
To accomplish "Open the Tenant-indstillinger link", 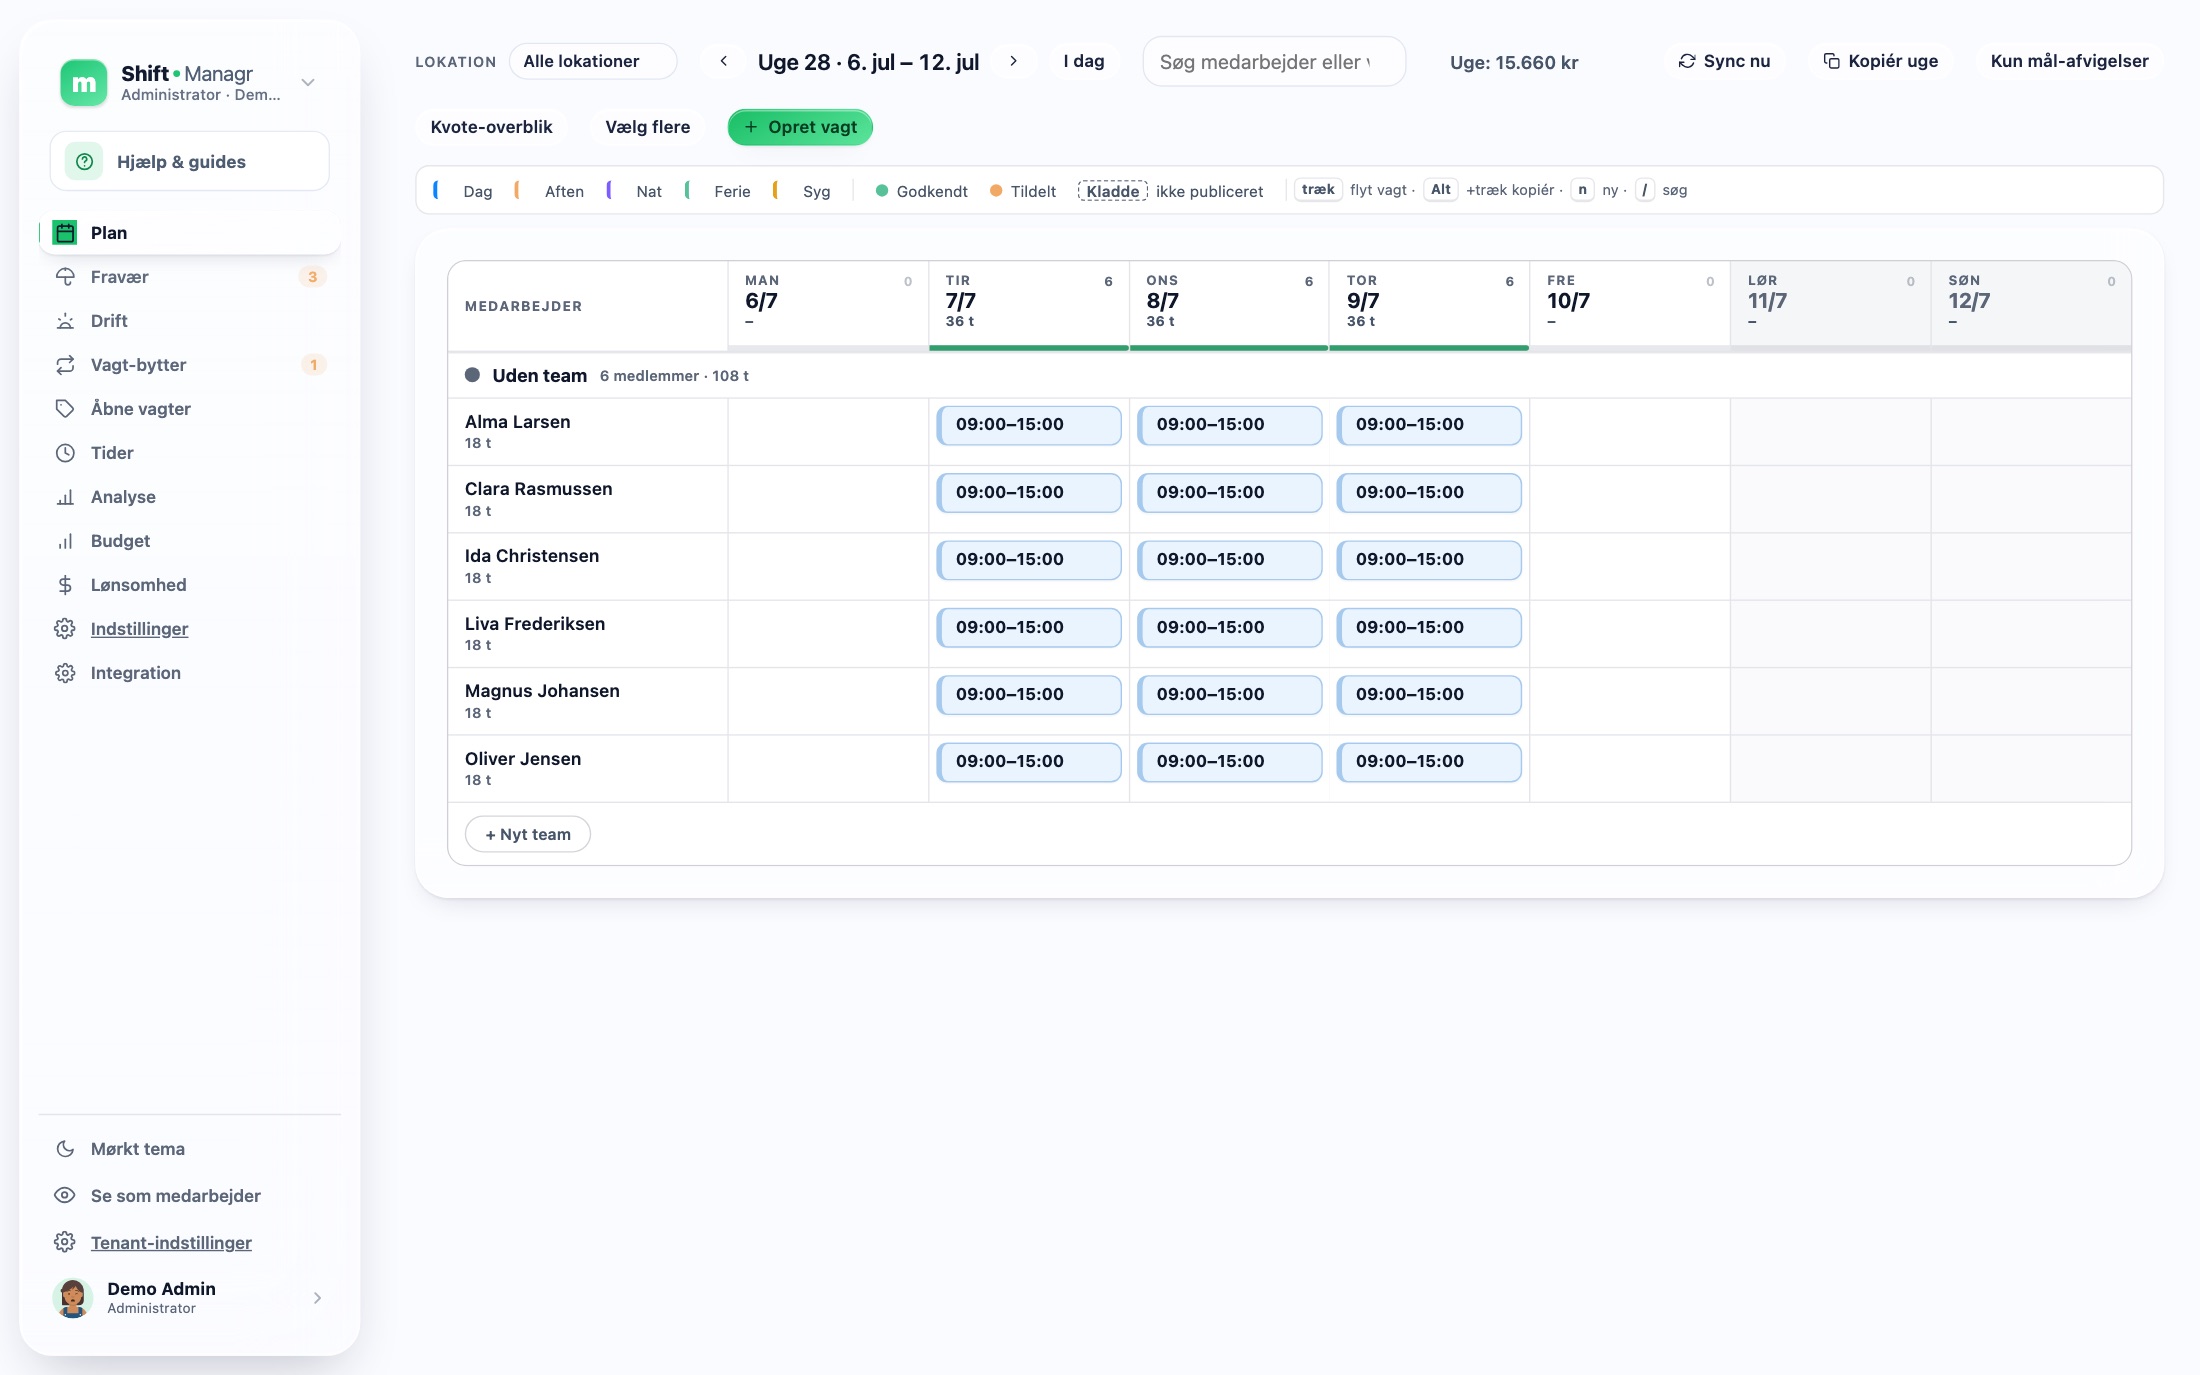I will 171,1243.
